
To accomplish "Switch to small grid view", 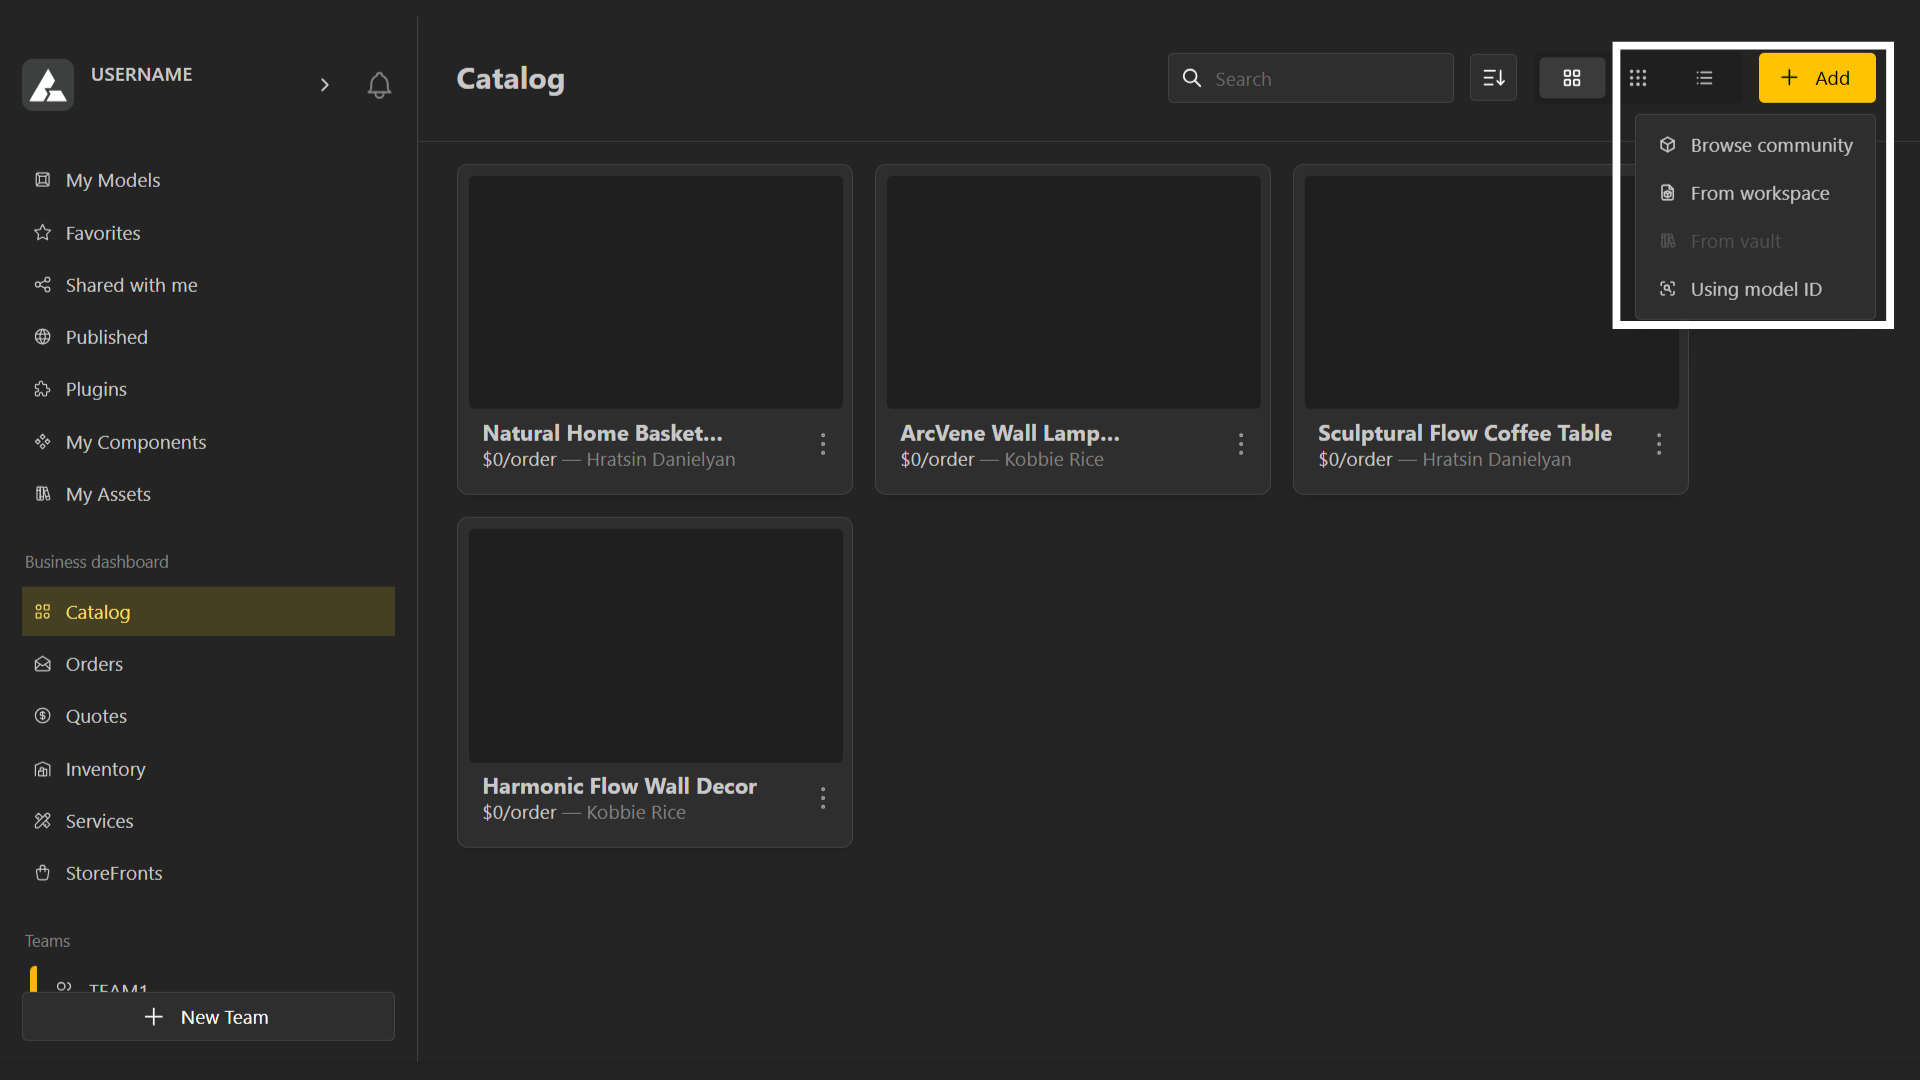I will tap(1638, 78).
